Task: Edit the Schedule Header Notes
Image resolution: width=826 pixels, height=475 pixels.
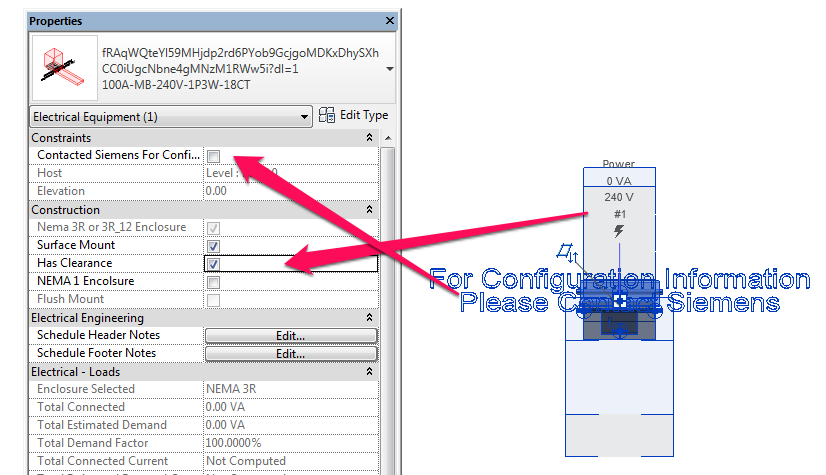Action: tap(291, 335)
